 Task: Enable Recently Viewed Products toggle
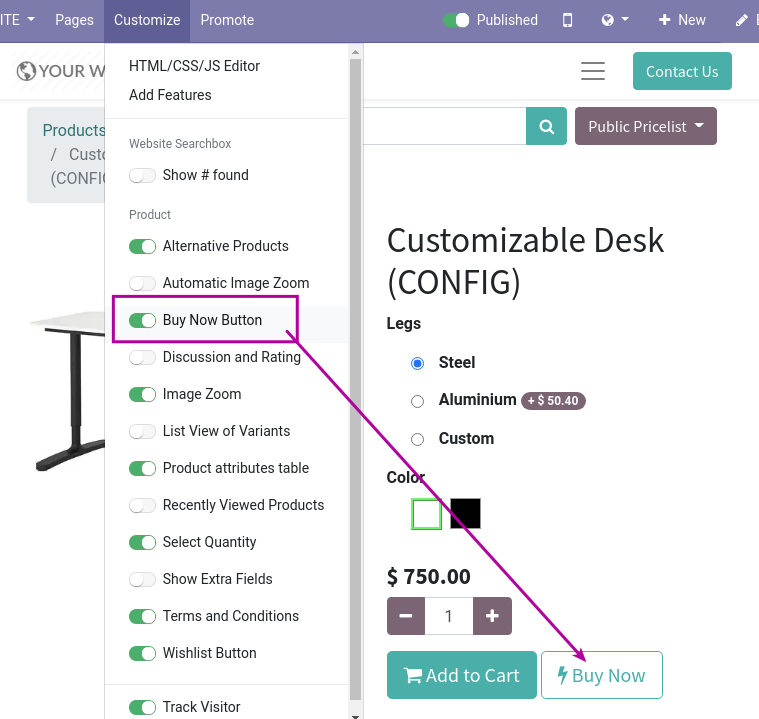pos(142,505)
